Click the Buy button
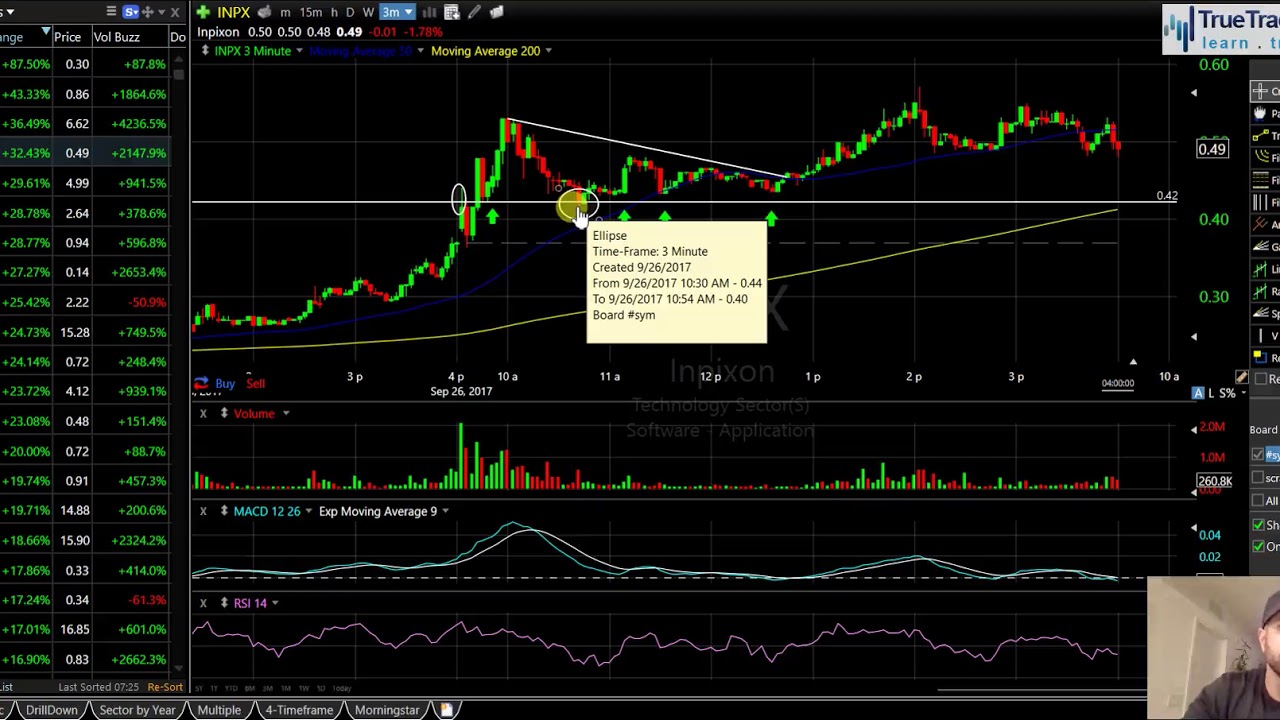 point(225,383)
